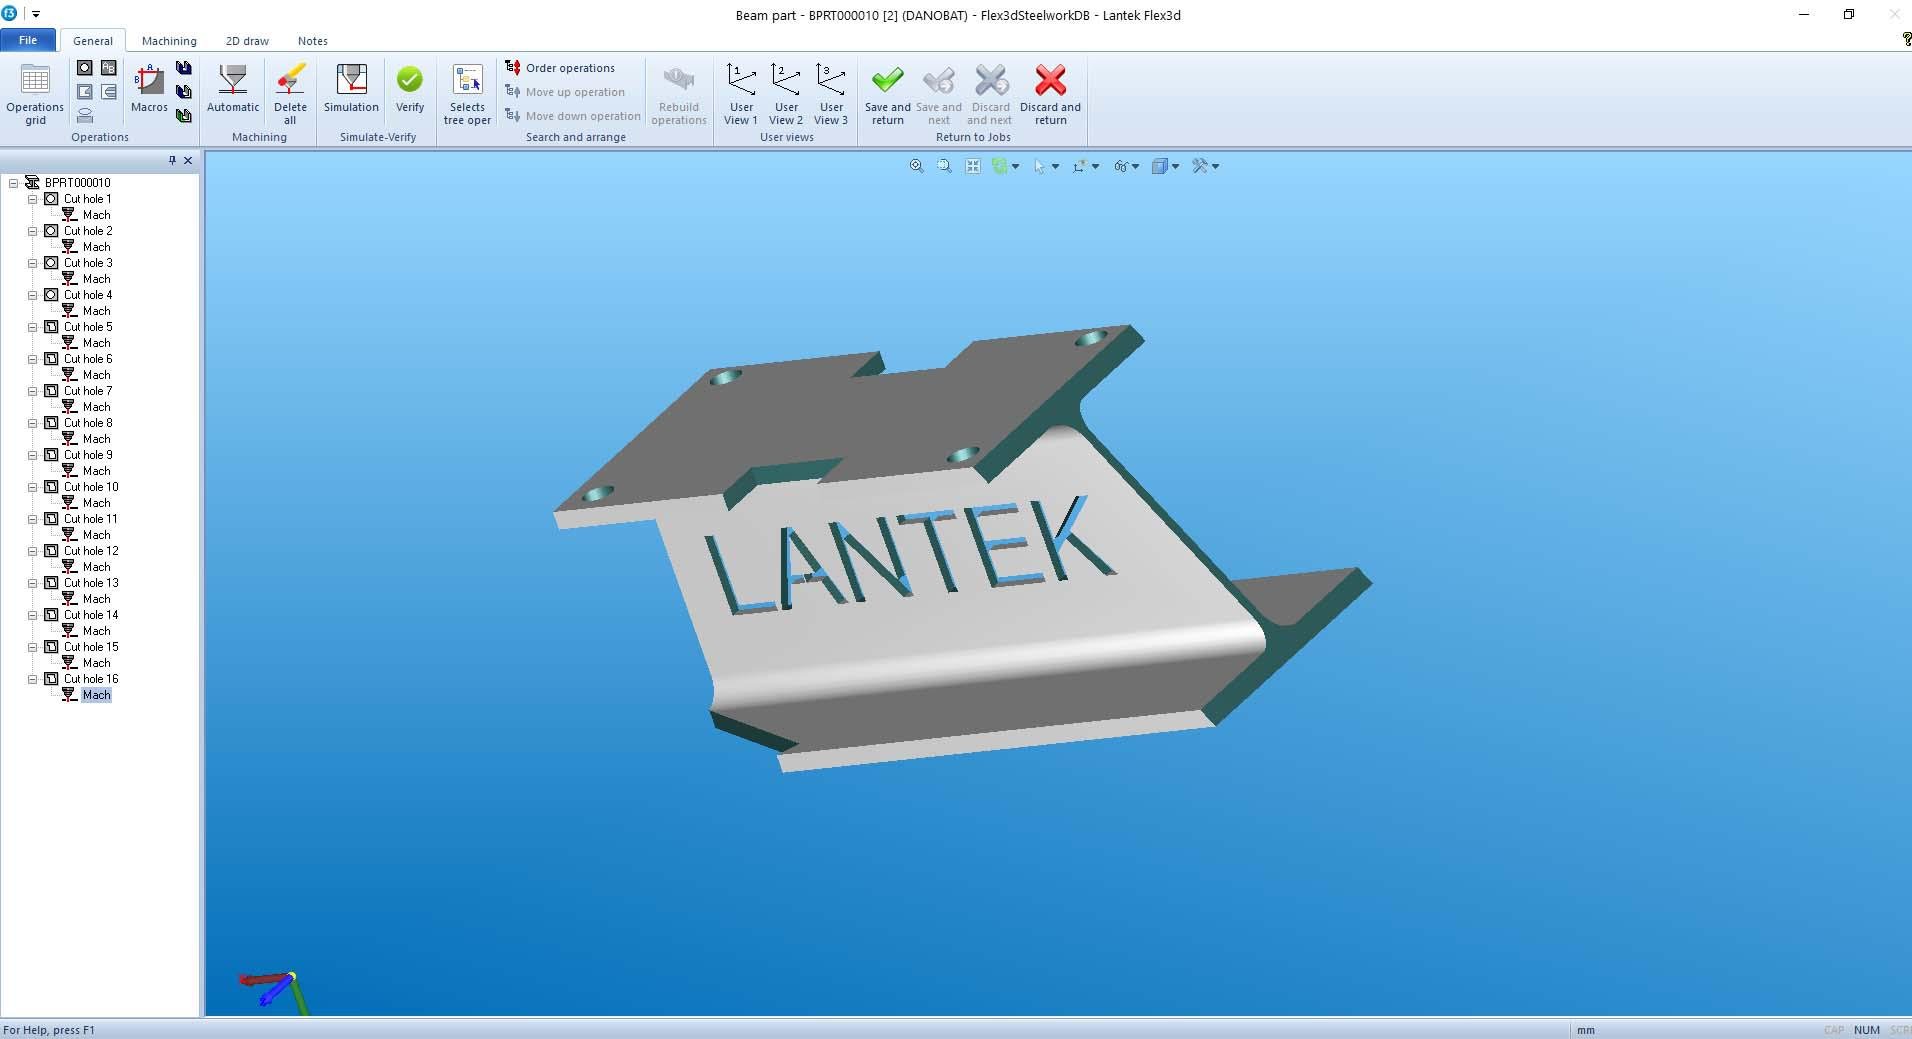Select the contour cut operation icon
1912x1039 pixels.
pos(85,92)
